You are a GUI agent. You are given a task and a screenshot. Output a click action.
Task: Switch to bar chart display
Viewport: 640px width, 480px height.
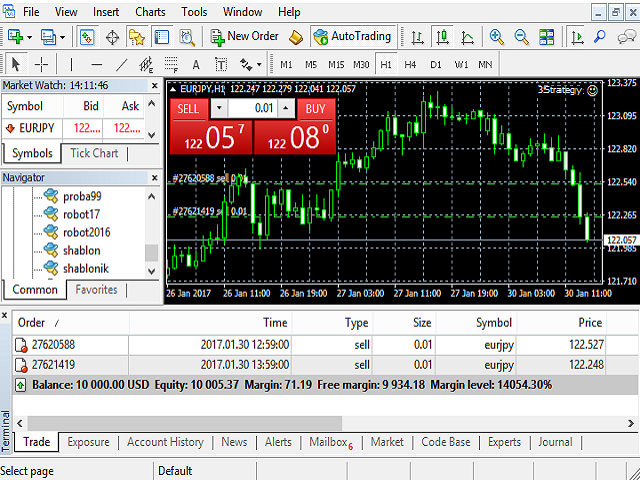(417, 37)
